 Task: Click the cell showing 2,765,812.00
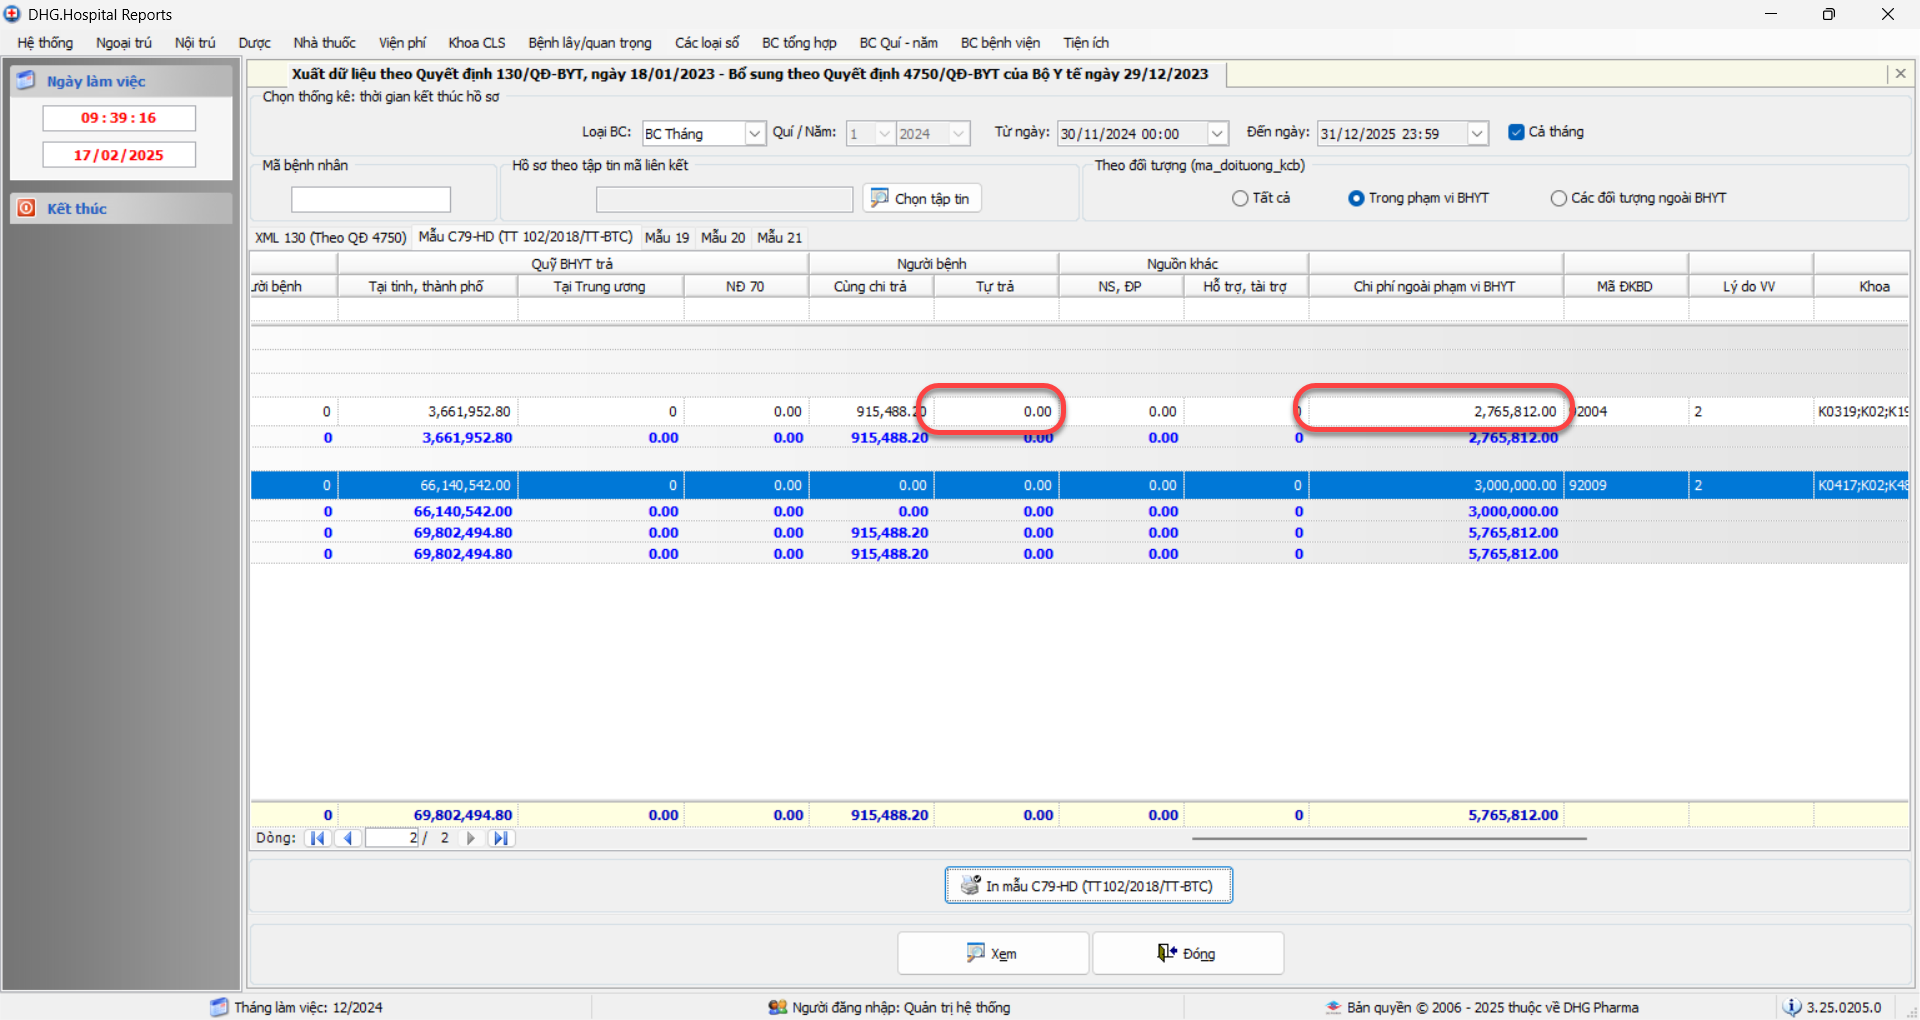click(x=1435, y=411)
